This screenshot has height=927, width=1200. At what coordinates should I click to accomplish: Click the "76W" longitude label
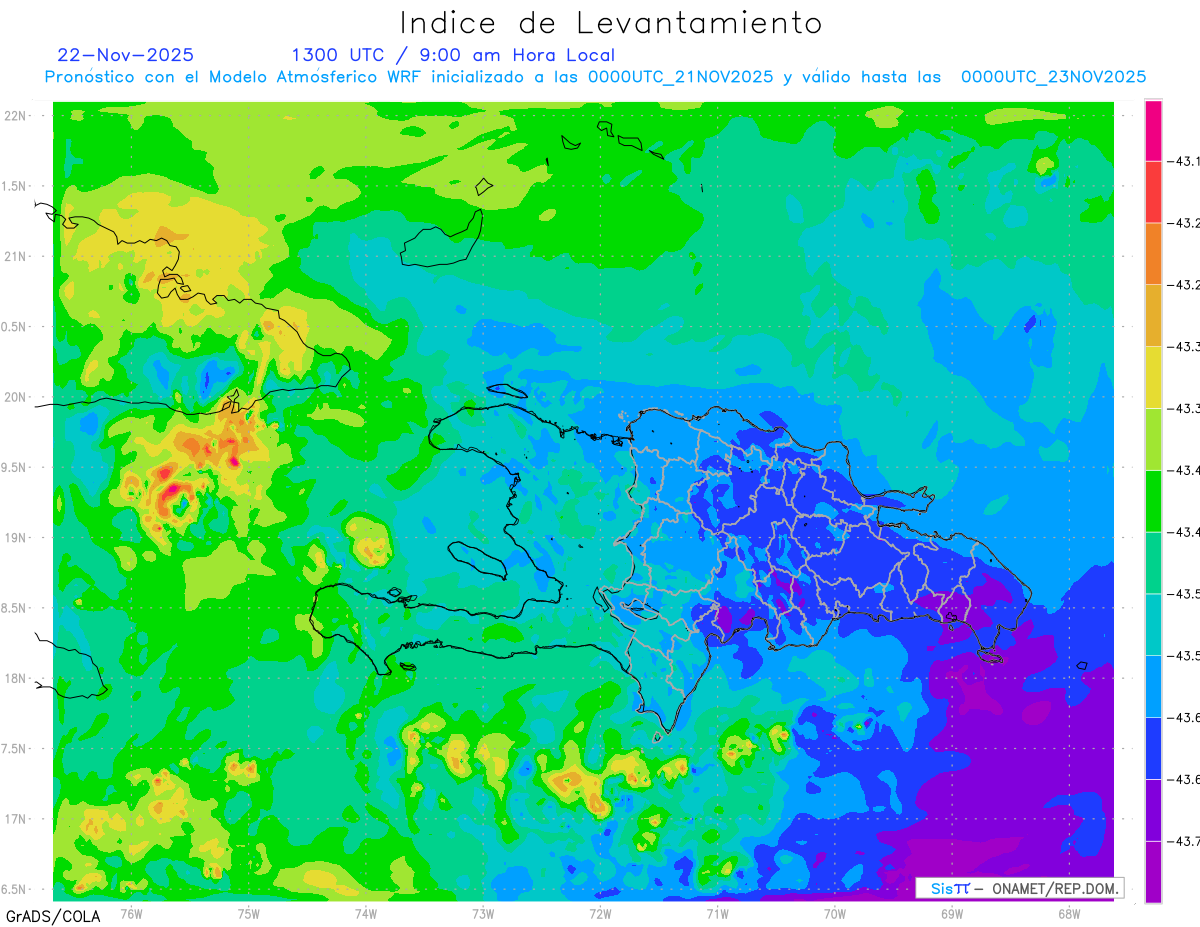[131, 913]
